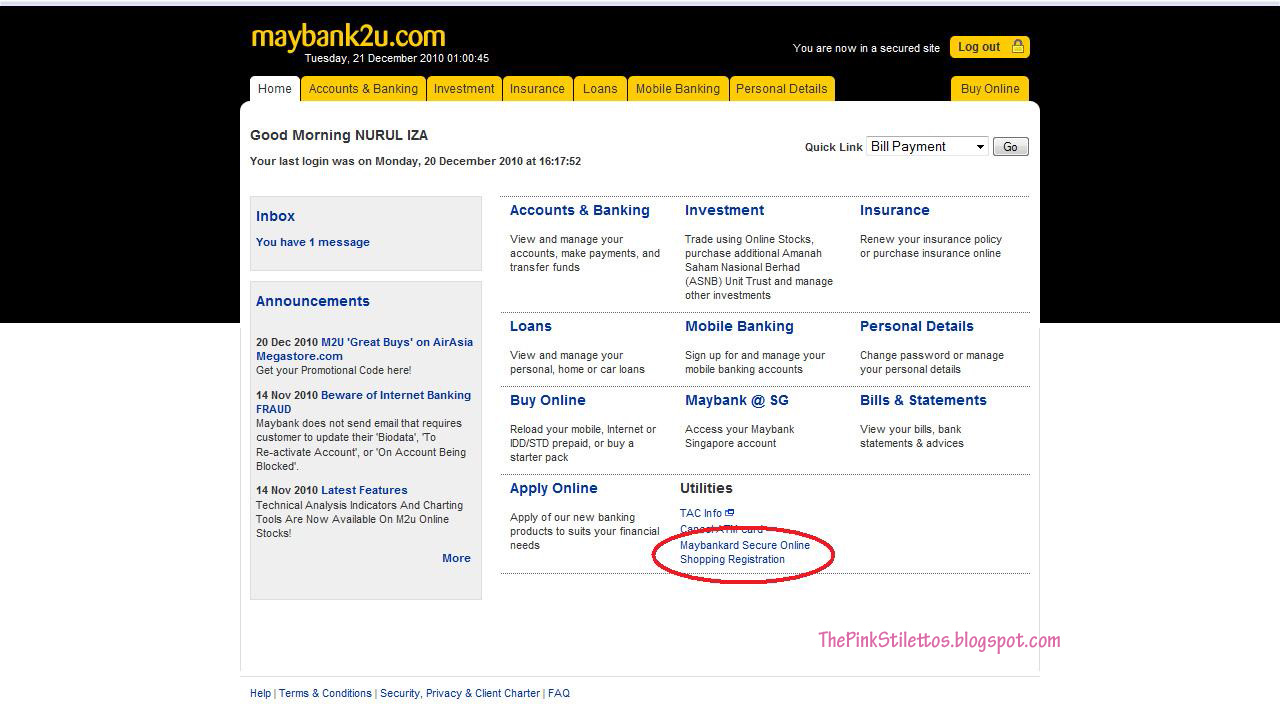Viewport: 1280px width, 720px height.
Task: Open the Buy Online section heading
Action: (548, 400)
